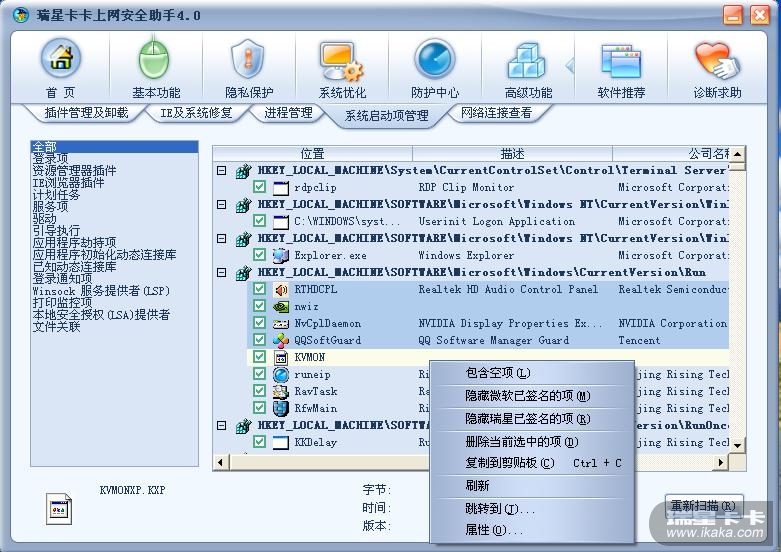Viewport: 781px width, 552px height.
Task: Click vertical scrollbar down arrow
Action: (738, 445)
